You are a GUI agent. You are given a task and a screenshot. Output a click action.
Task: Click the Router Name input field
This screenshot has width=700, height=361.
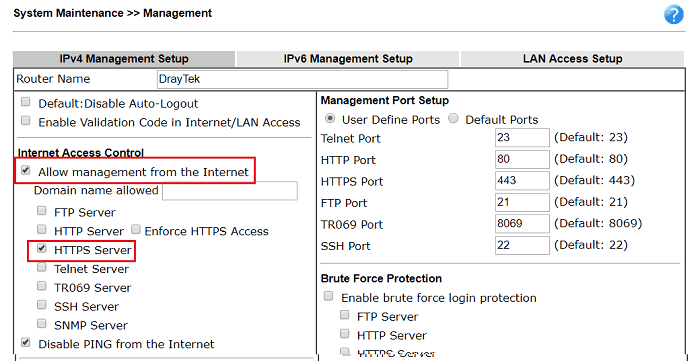tap(302, 79)
